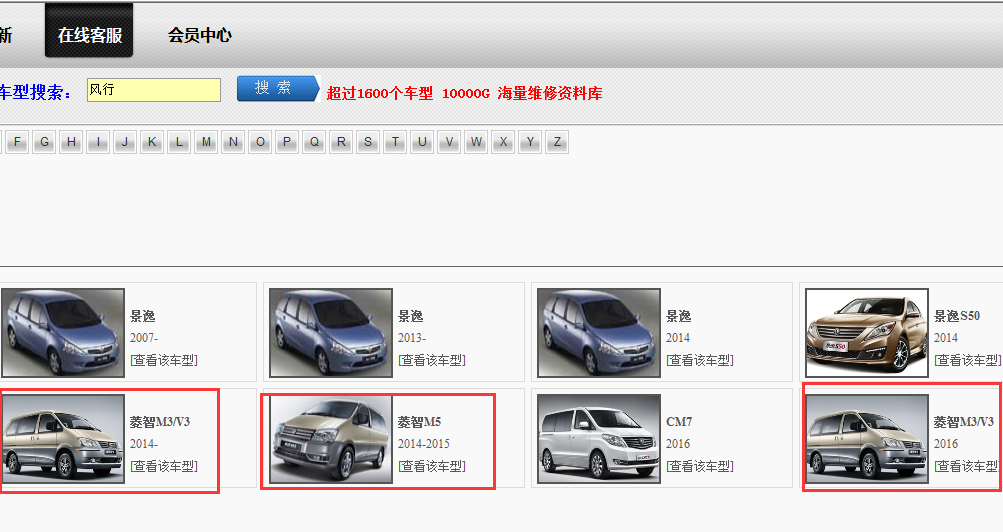Viewport: 1003px width, 532px height.
Task: Open 景逸 2007- car thumbnail
Action: 63,332
